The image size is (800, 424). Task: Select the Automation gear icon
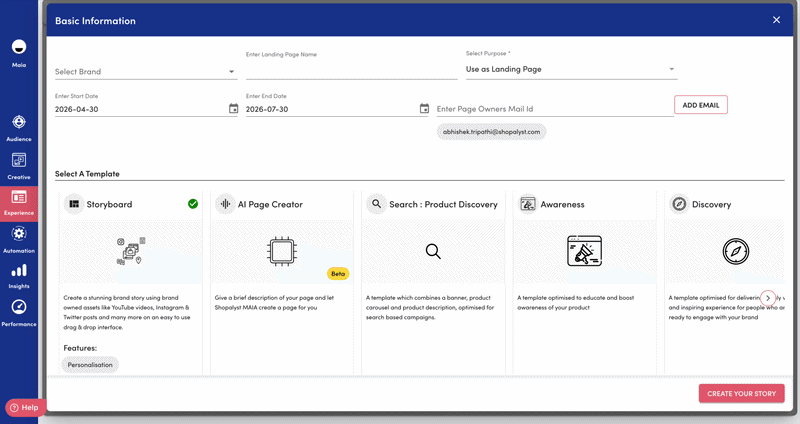click(x=19, y=234)
